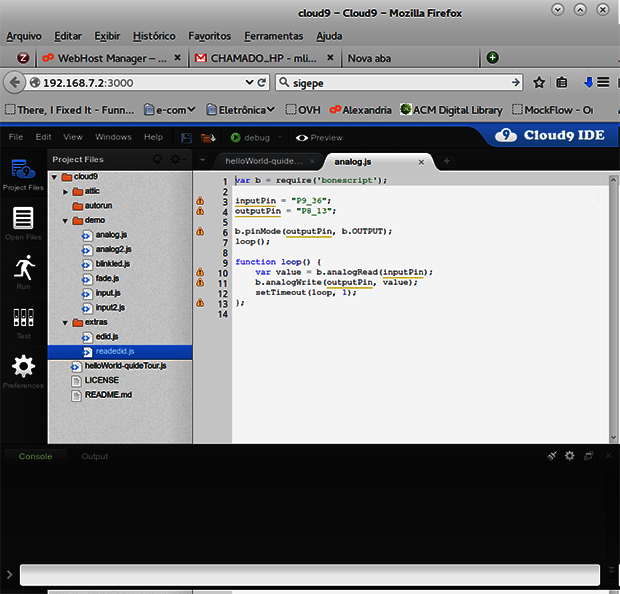Open blinkled.js file

112,264
